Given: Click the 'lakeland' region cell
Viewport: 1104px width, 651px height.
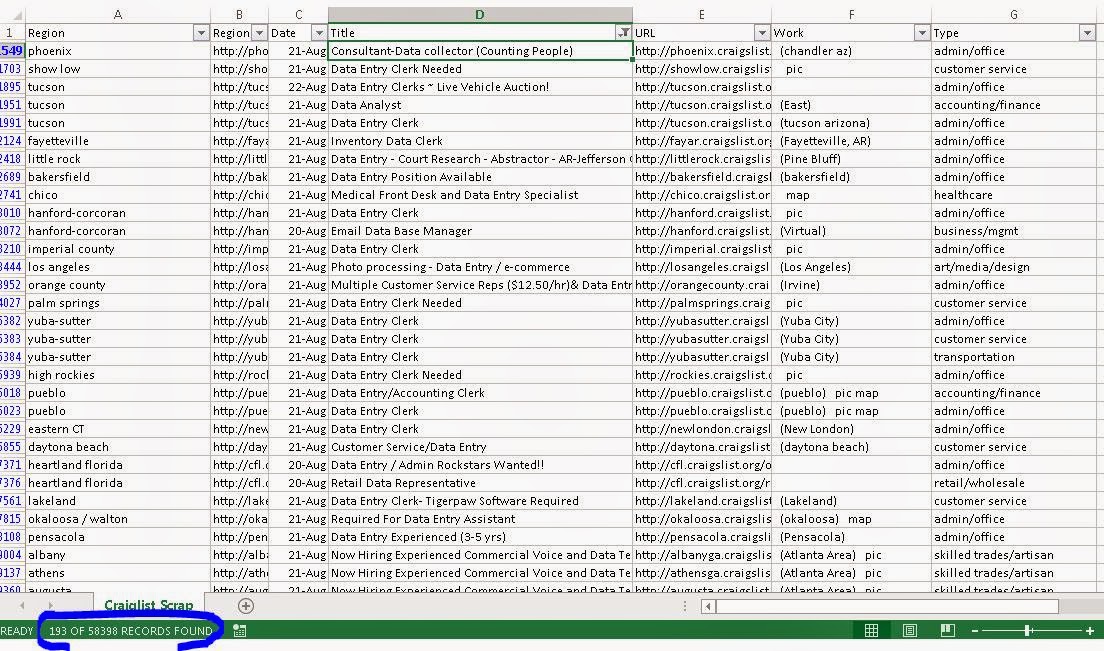Looking at the screenshot, I should 118,501.
